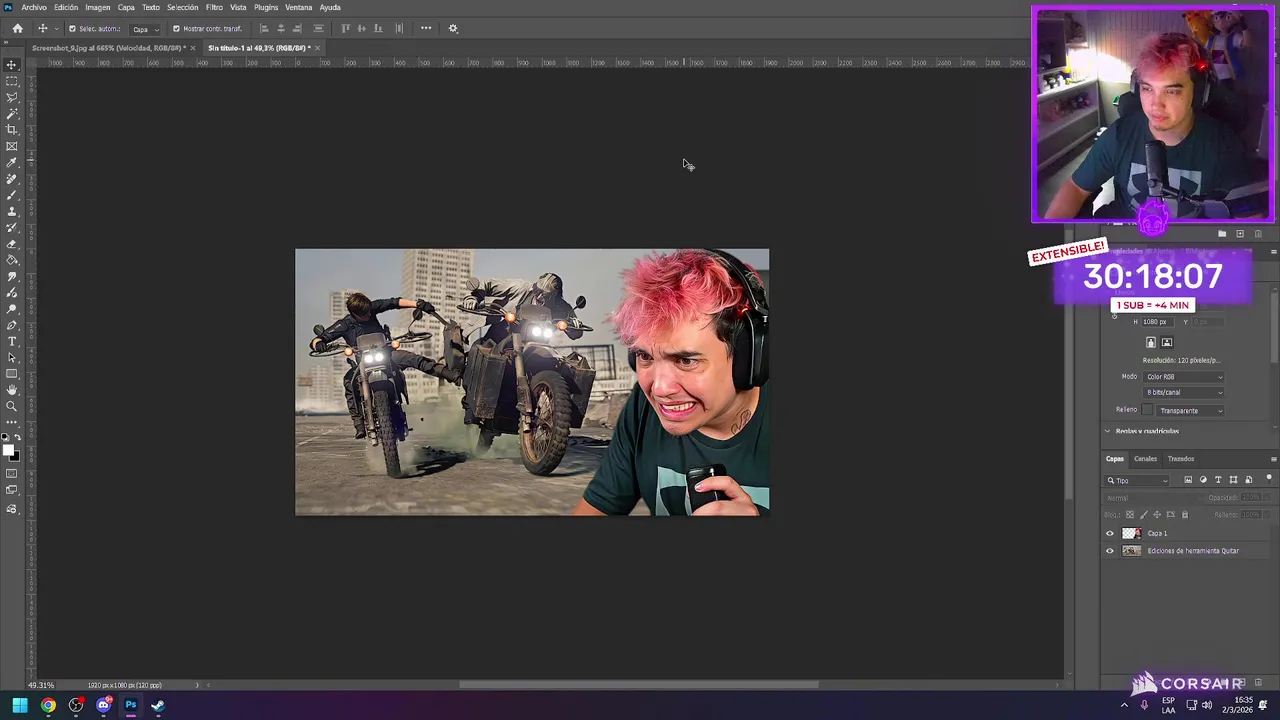Image resolution: width=1280 pixels, height=720 pixels.
Task: Select the Move tool
Action: 12,65
